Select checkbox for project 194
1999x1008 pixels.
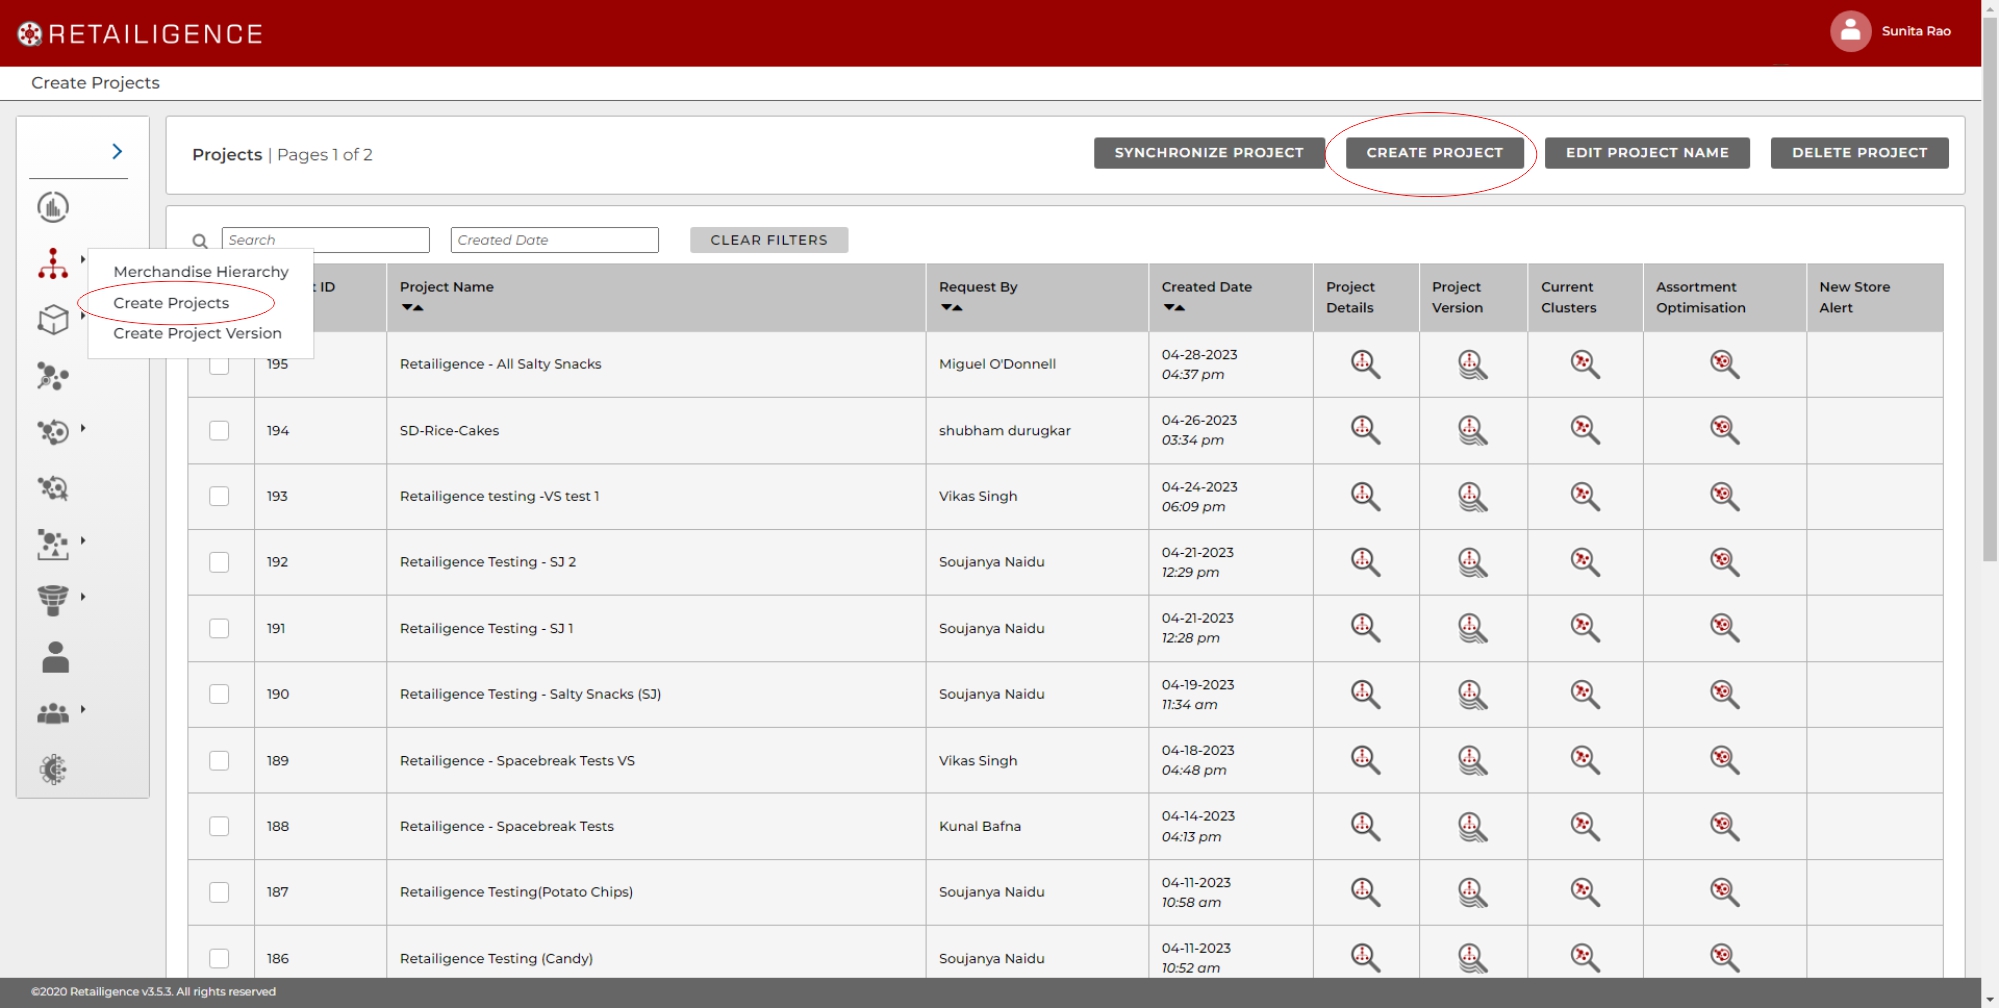(219, 430)
